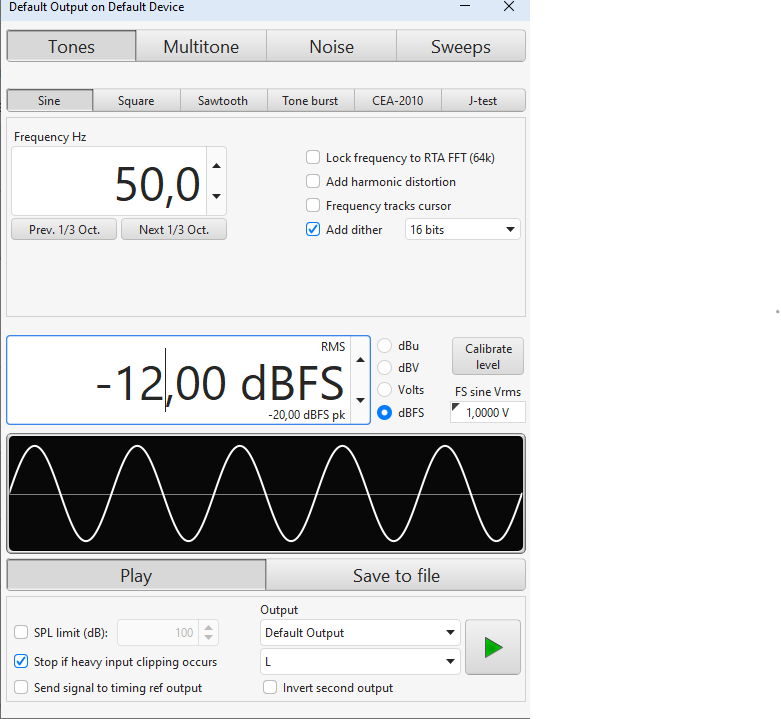Enable Lock frequency to RTA FFT
The width and height of the screenshot is (781, 719).
314,158
